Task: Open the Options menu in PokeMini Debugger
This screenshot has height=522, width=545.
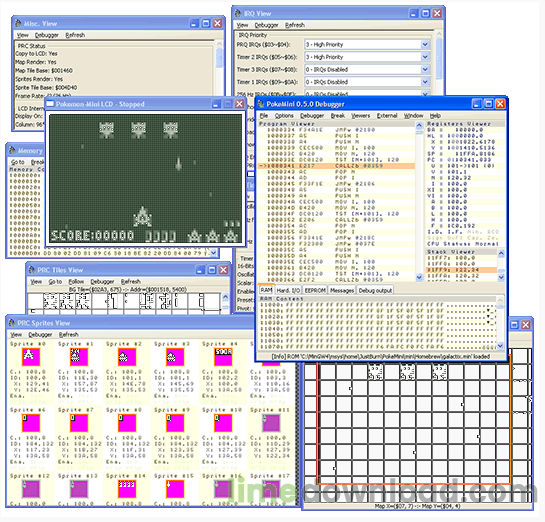Action: point(284,115)
